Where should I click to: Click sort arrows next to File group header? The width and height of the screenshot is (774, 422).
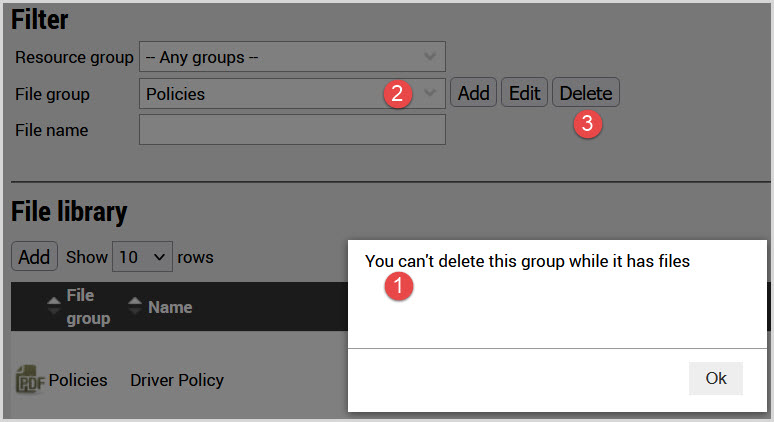53,307
